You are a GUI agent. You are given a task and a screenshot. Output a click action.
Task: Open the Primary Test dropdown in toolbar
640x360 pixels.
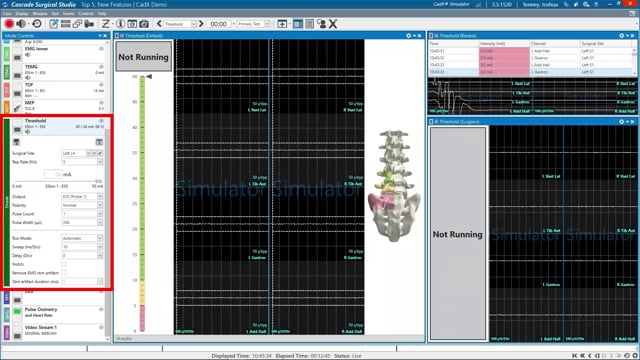coord(253,24)
